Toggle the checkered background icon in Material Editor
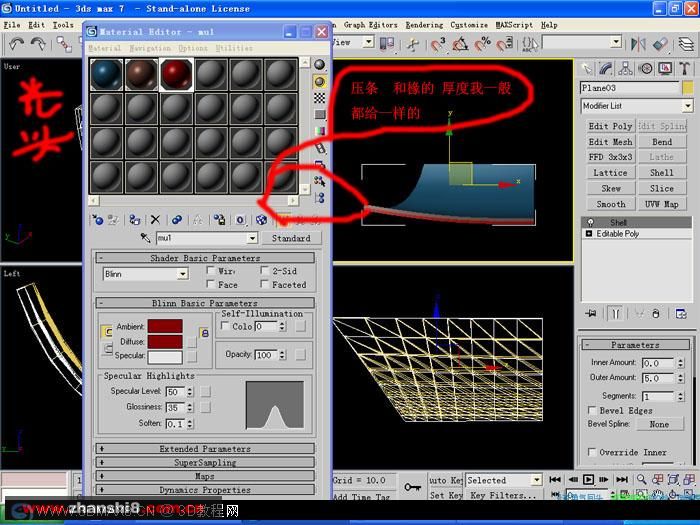 320,98
